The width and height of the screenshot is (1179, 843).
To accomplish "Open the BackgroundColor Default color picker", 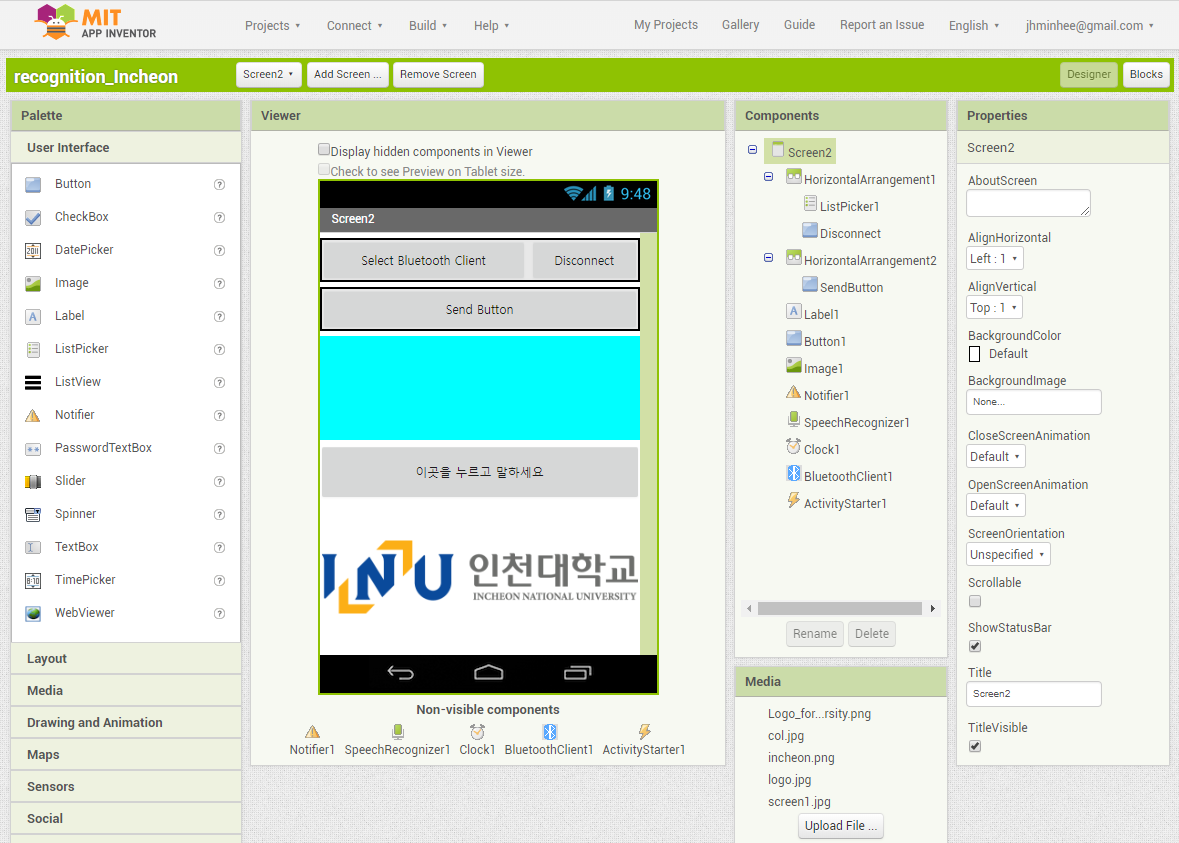I will [975, 354].
